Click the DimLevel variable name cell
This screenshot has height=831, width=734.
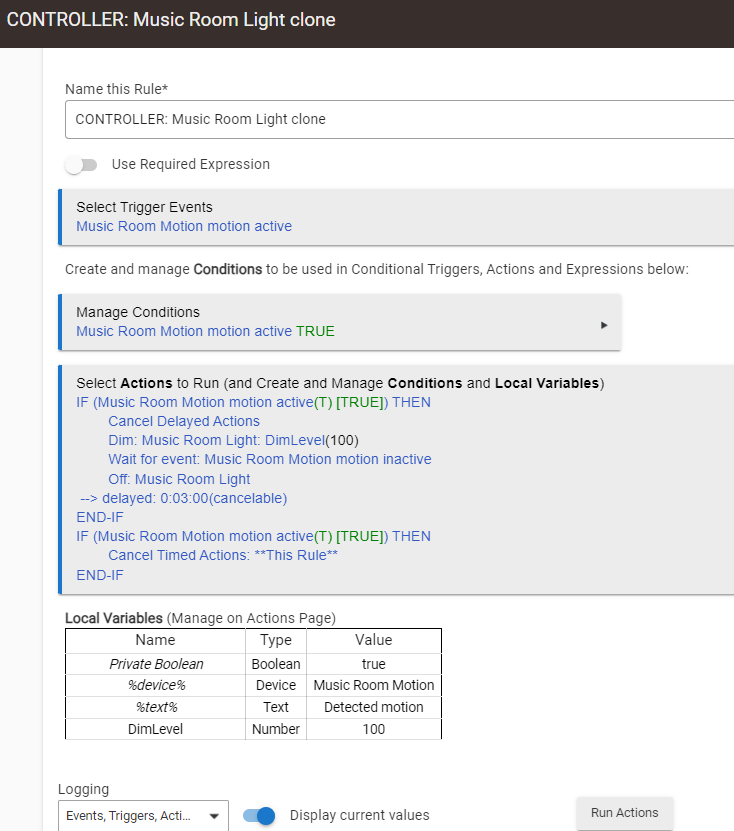pos(155,729)
